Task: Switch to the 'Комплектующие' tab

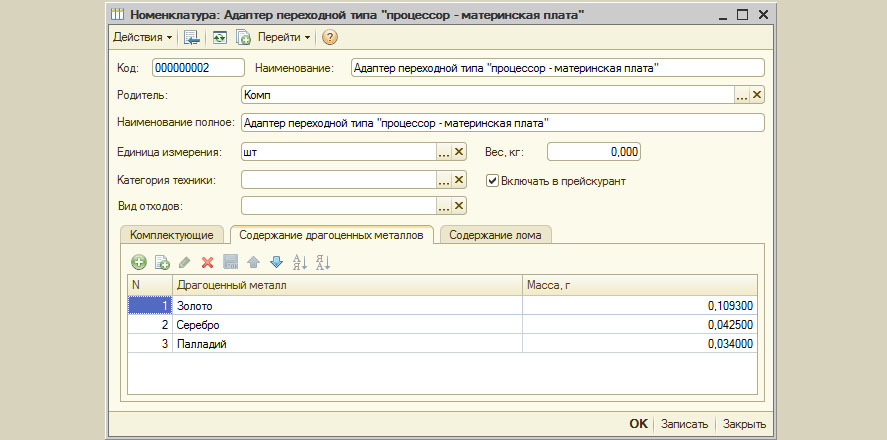Action: pos(172,235)
